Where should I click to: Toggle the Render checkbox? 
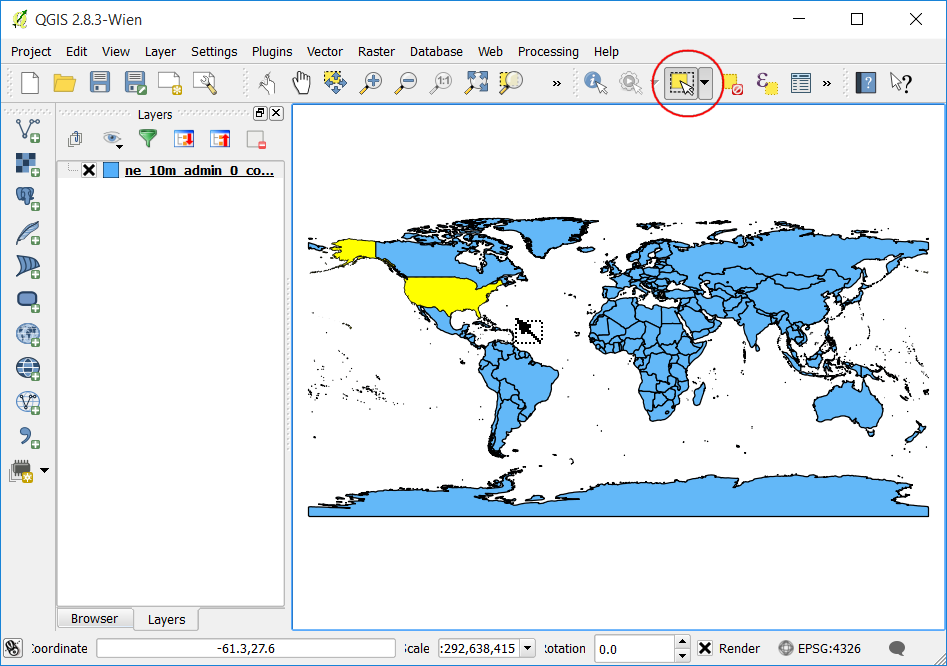tap(705, 648)
